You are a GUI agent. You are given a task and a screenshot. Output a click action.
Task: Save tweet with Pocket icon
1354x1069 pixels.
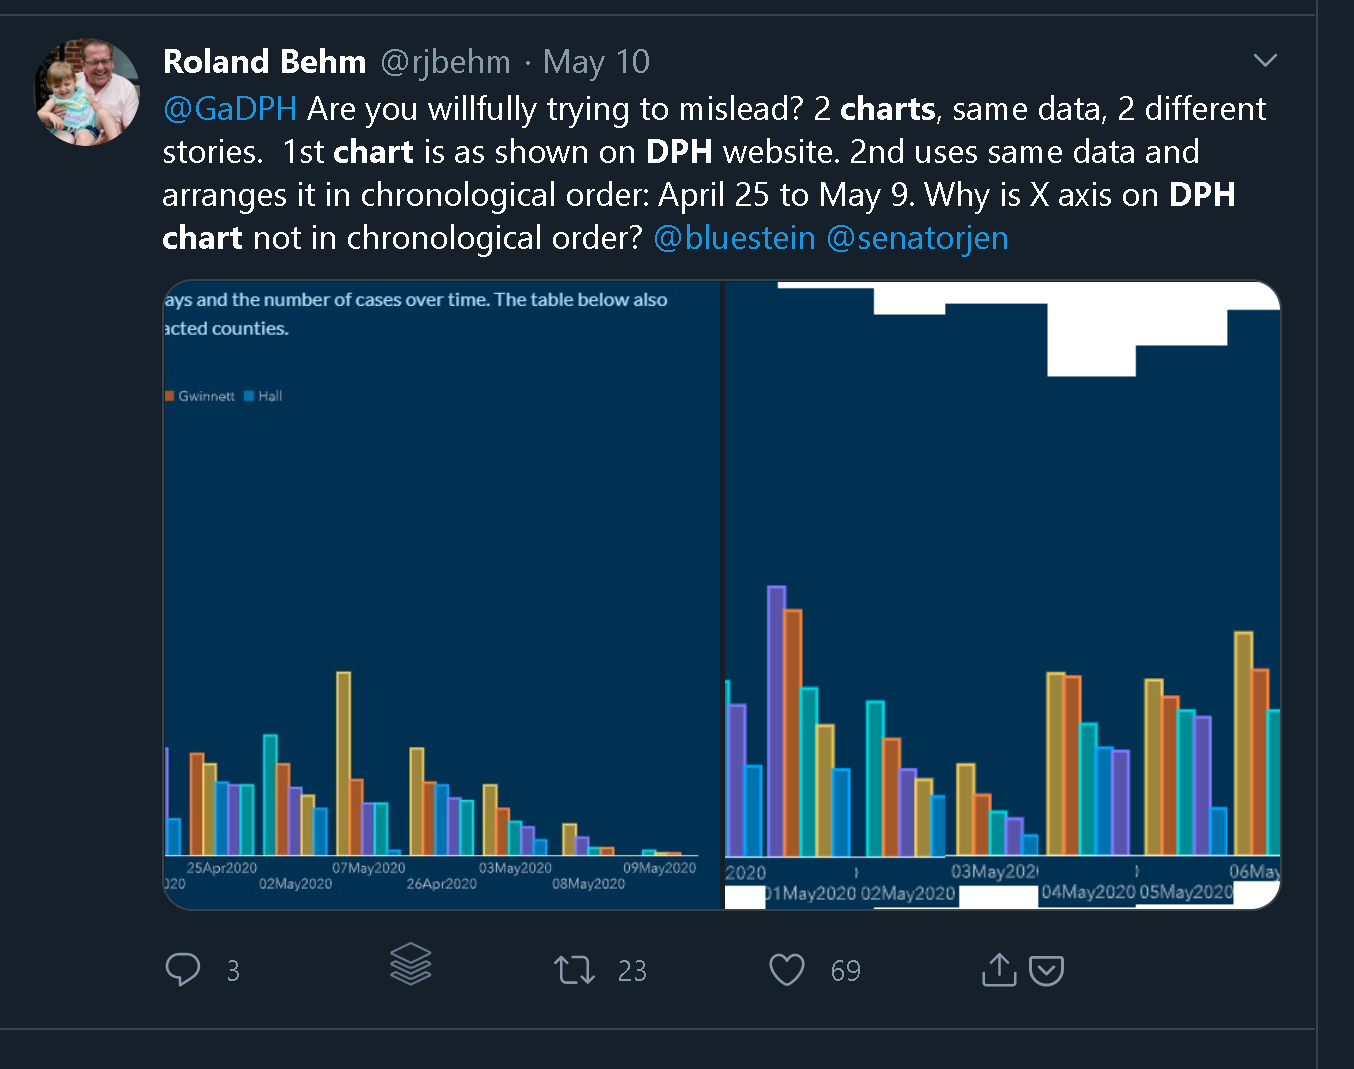pos(1046,970)
